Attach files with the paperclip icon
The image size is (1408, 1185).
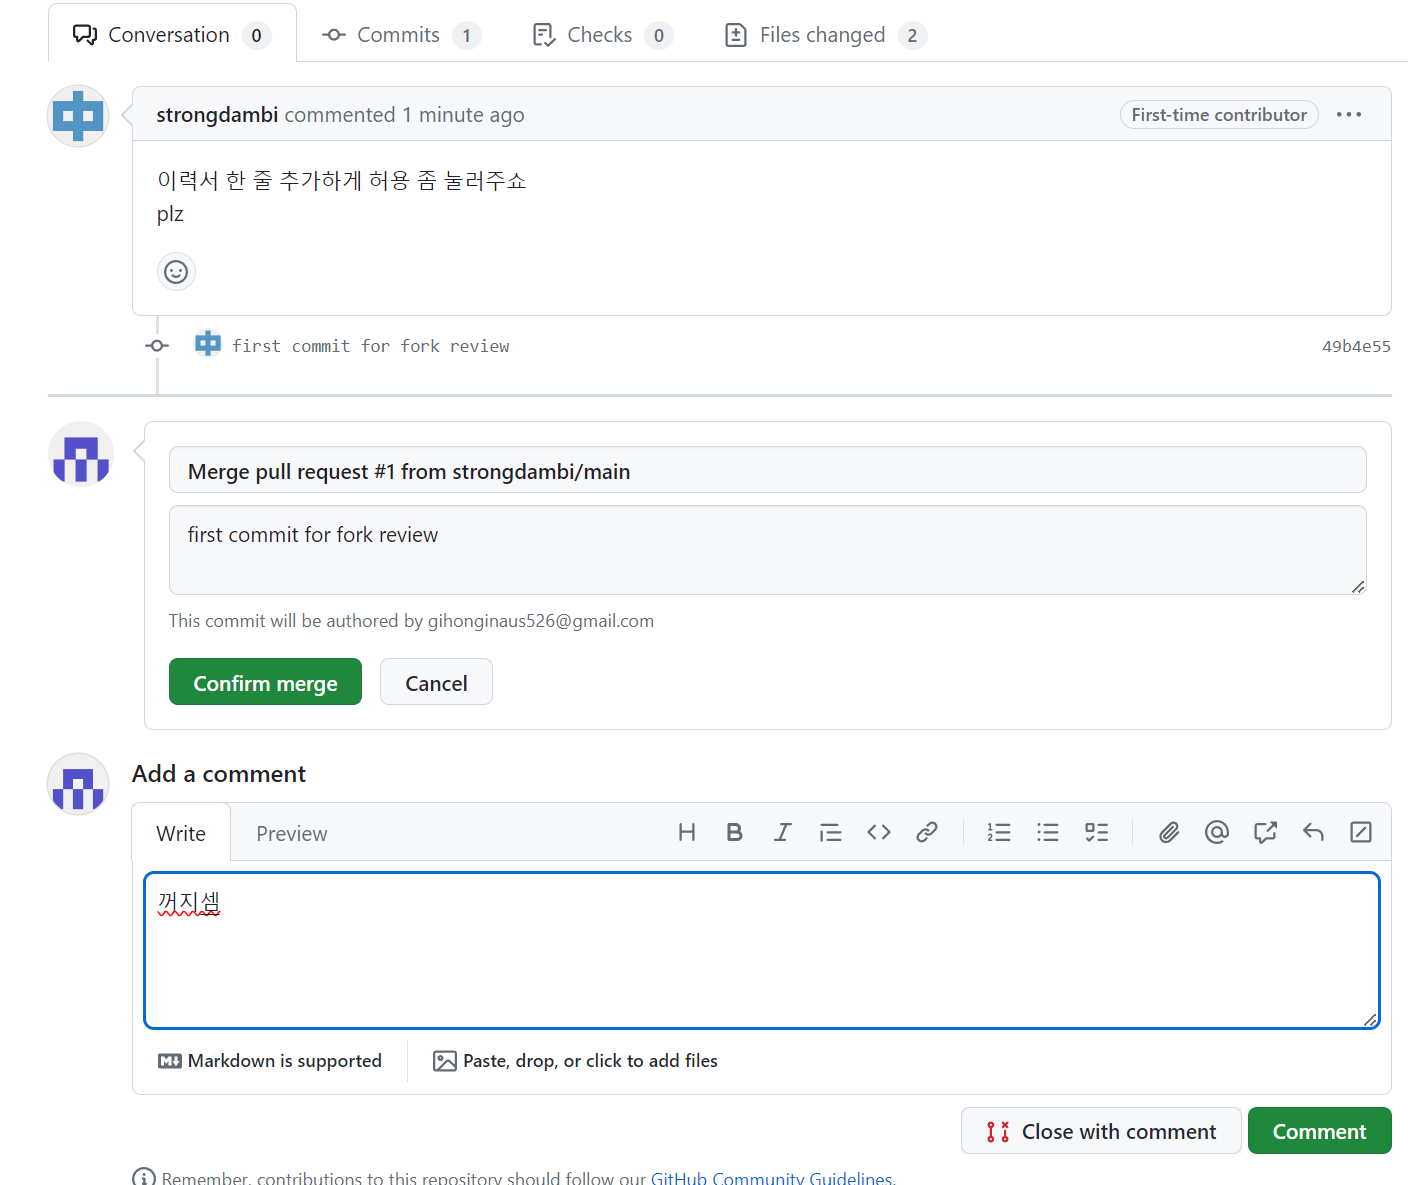[1169, 832]
